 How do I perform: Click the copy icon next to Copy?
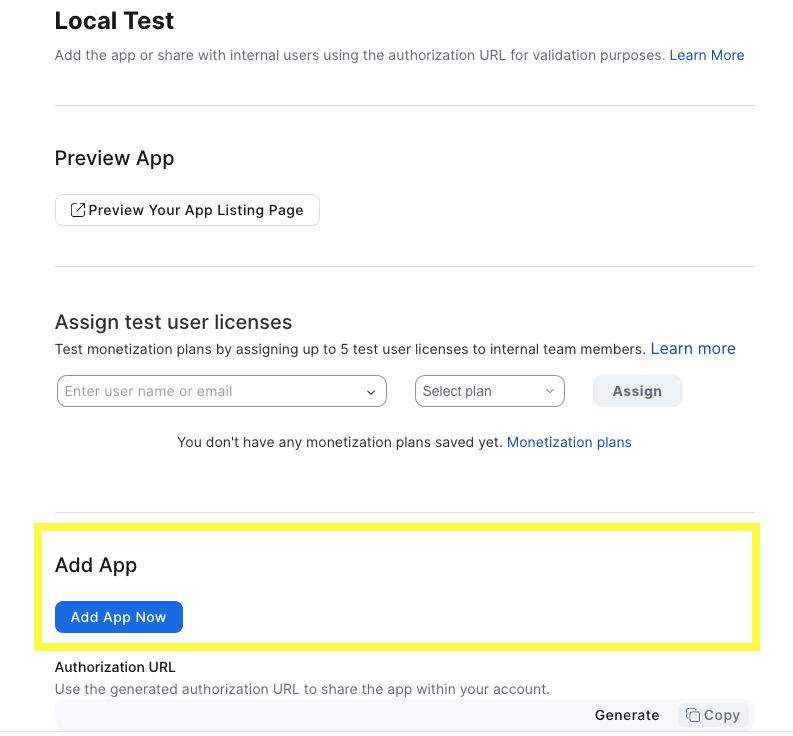click(x=693, y=715)
